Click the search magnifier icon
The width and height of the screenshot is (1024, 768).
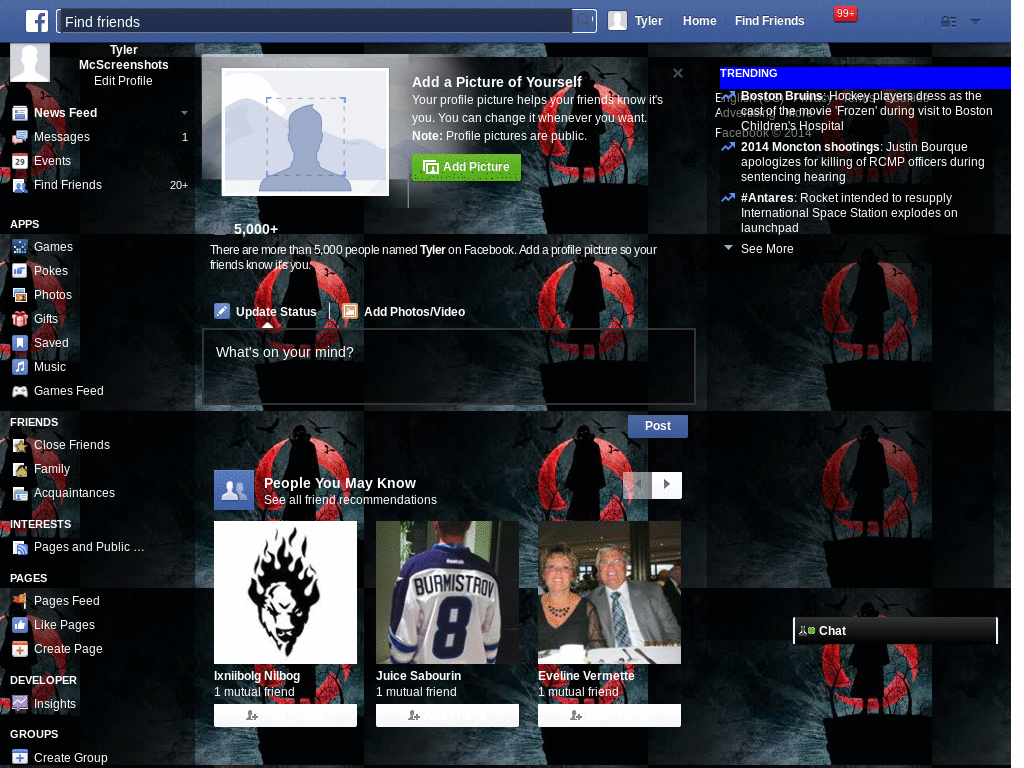tap(584, 21)
